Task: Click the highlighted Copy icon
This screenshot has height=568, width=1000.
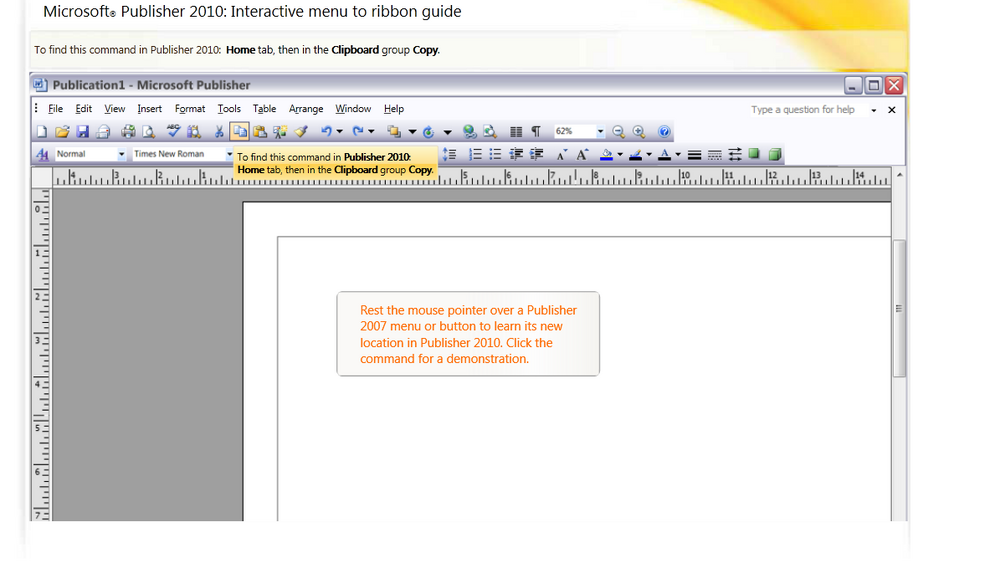Action: 239,132
